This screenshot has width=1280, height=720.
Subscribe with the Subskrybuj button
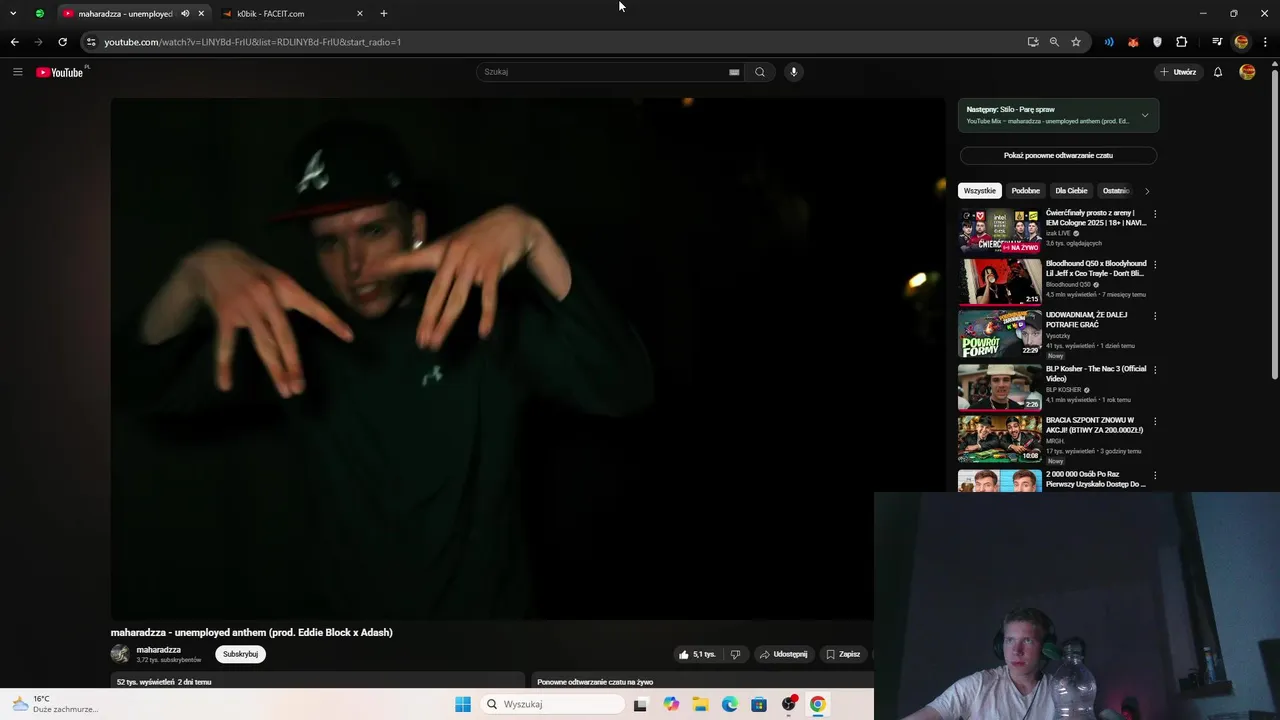coord(241,654)
